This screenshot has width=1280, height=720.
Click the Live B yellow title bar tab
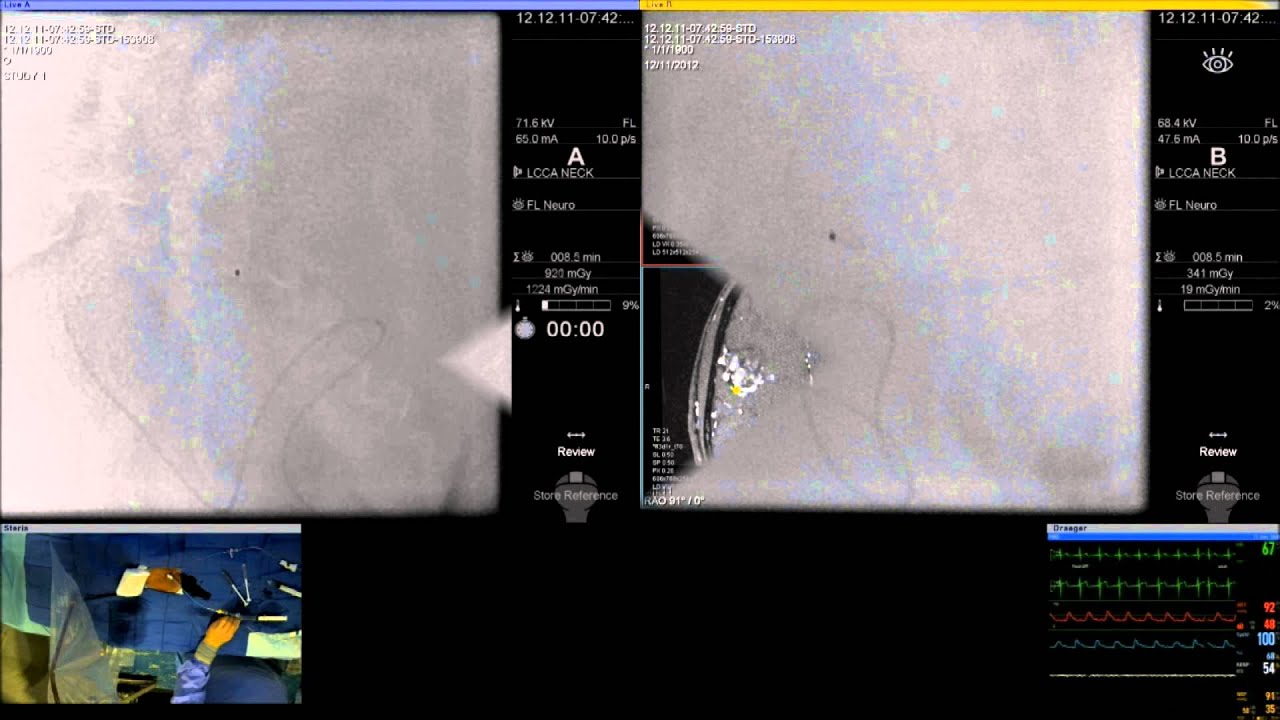tap(960, 5)
